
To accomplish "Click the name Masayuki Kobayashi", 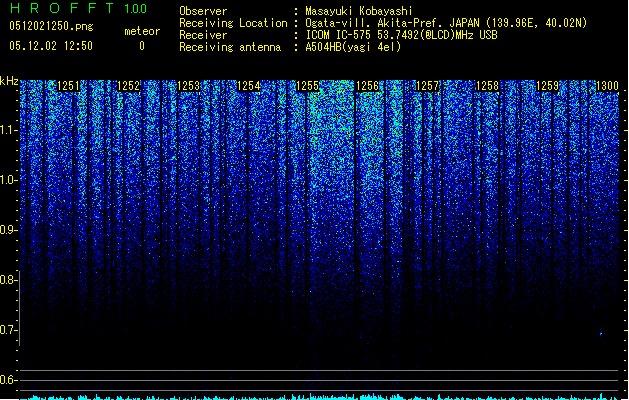I will click(x=359, y=11).
